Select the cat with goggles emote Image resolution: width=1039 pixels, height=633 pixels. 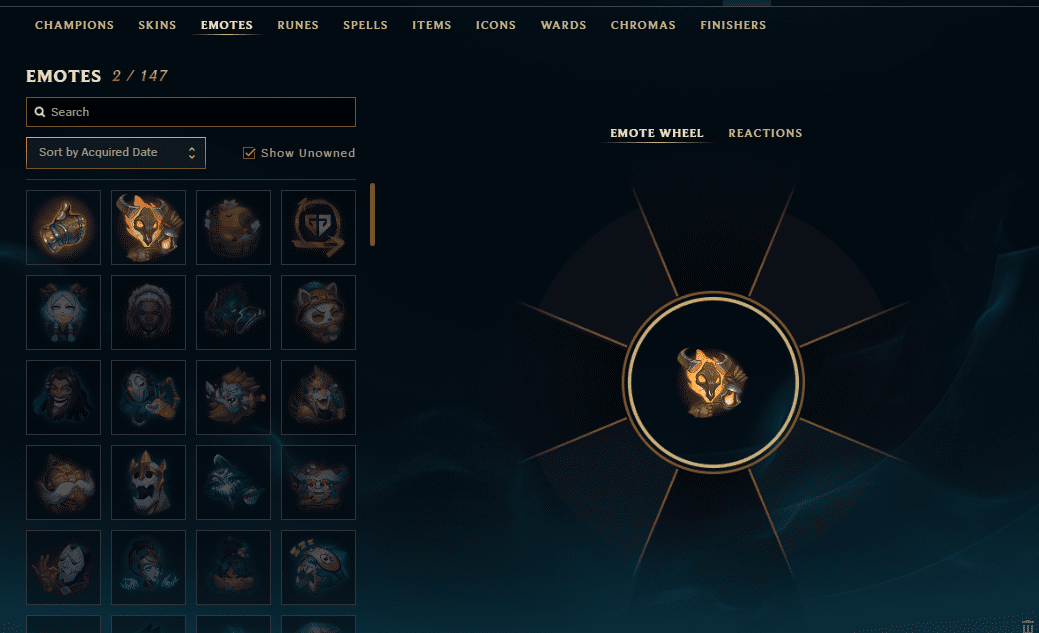pyautogui.click(x=318, y=312)
